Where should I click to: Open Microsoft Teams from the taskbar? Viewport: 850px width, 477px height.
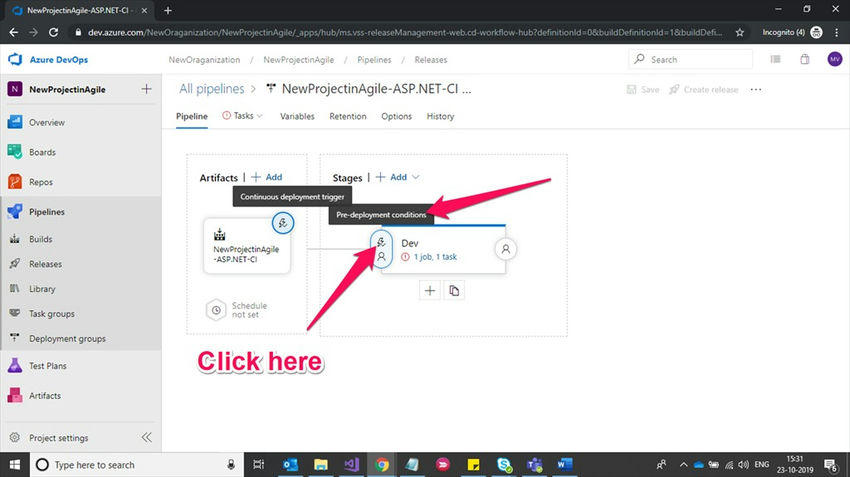(x=535, y=465)
